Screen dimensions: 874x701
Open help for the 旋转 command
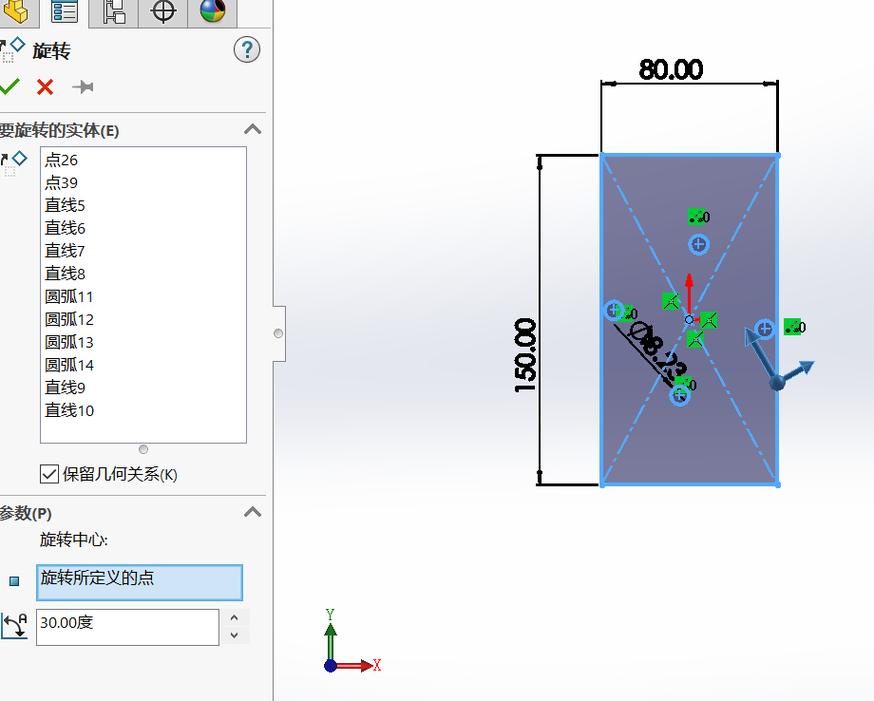tap(246, 49)
